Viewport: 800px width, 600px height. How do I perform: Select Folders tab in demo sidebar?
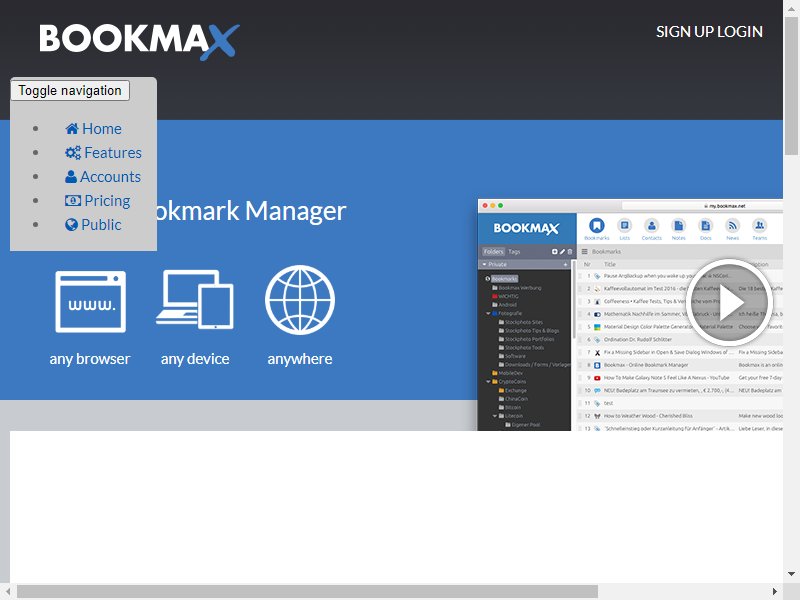(x=493, y=252)
